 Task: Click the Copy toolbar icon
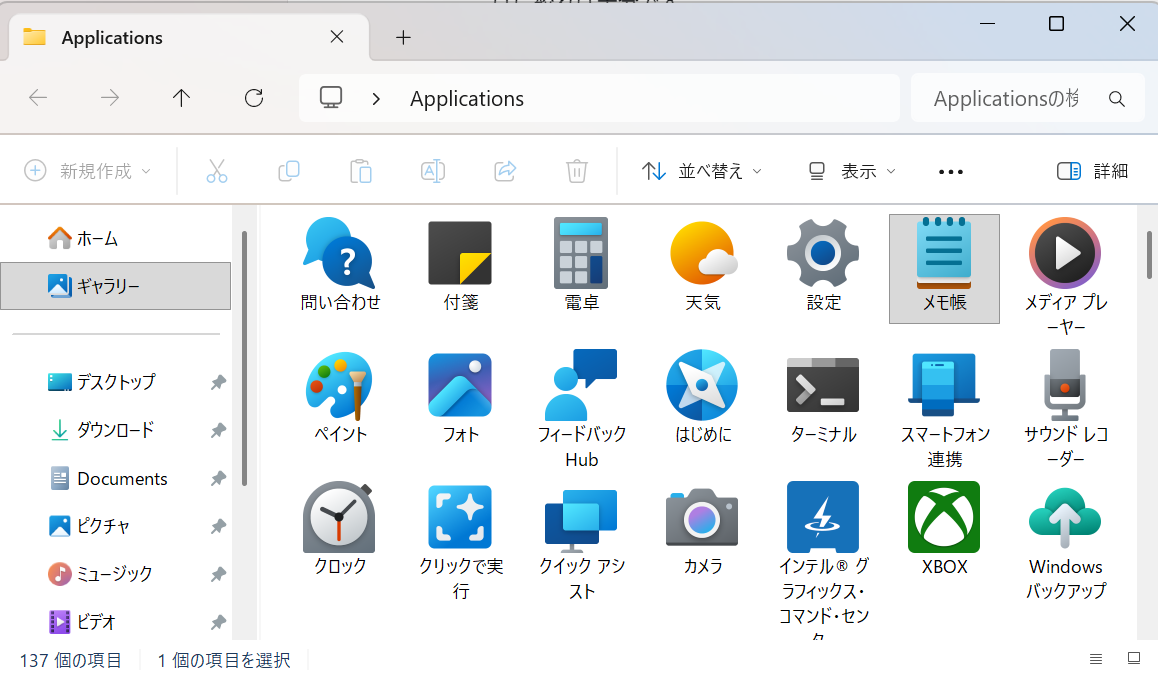pos(289,171)
